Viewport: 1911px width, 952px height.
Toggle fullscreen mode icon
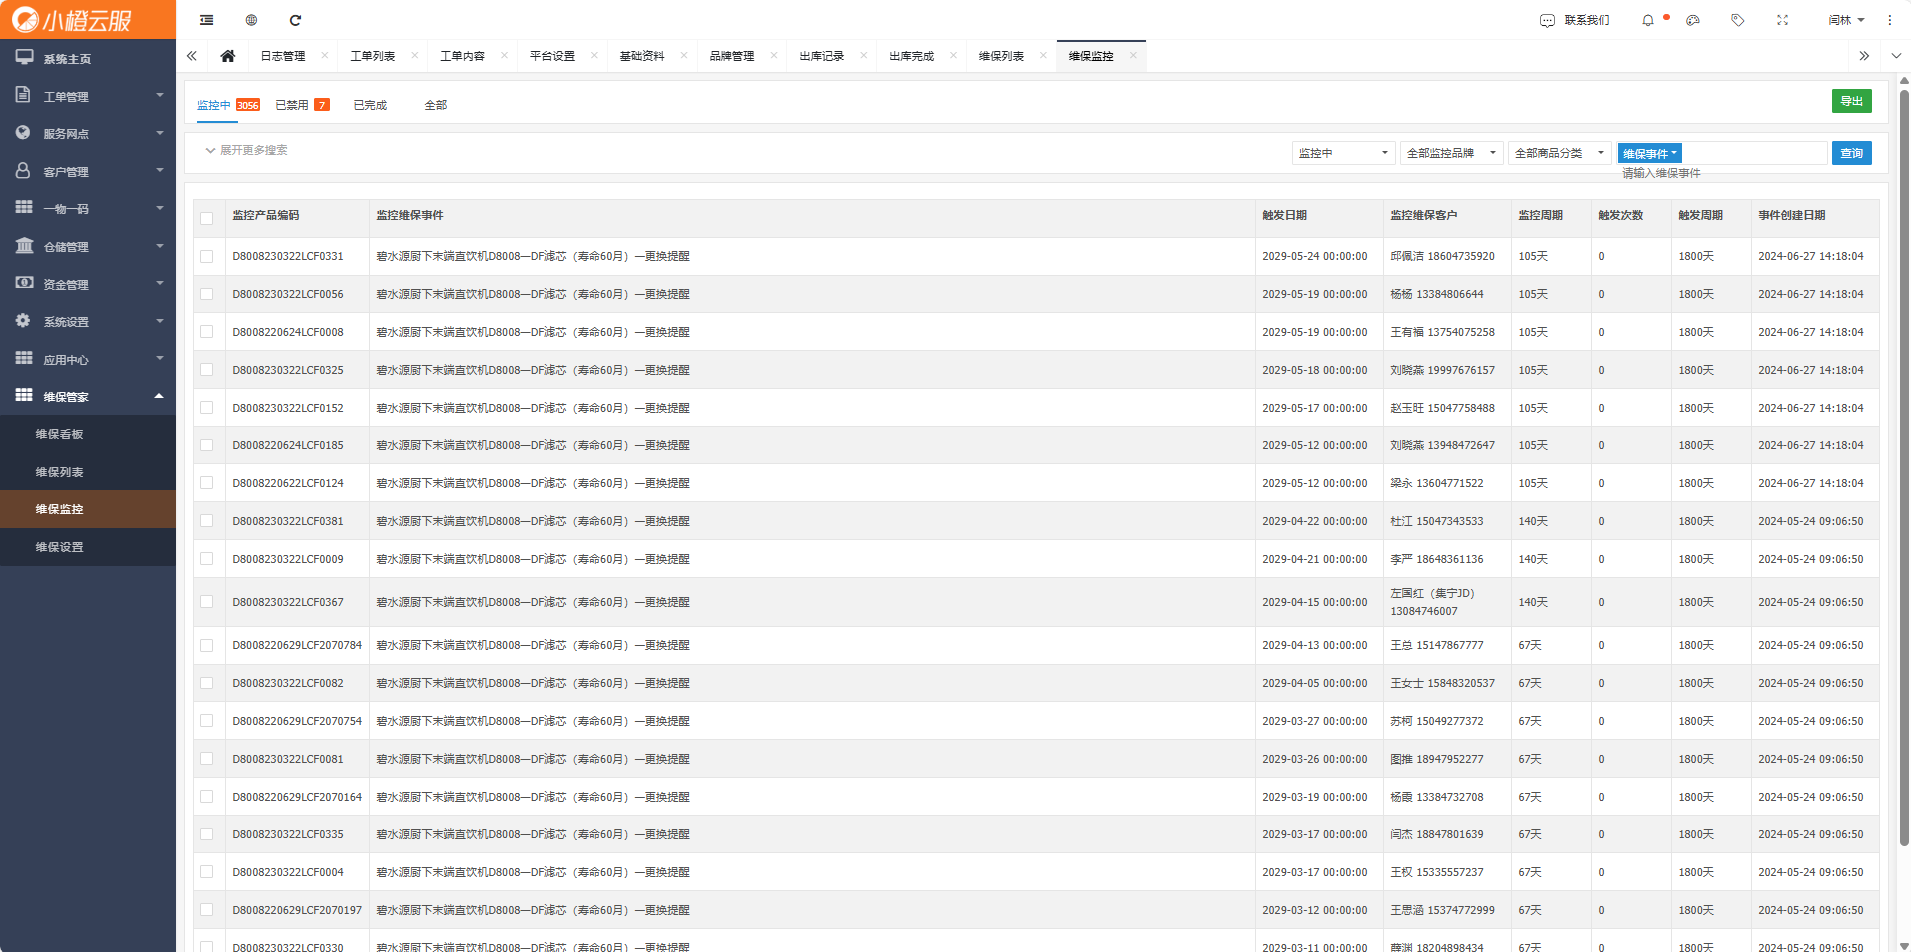(1782, 20)
